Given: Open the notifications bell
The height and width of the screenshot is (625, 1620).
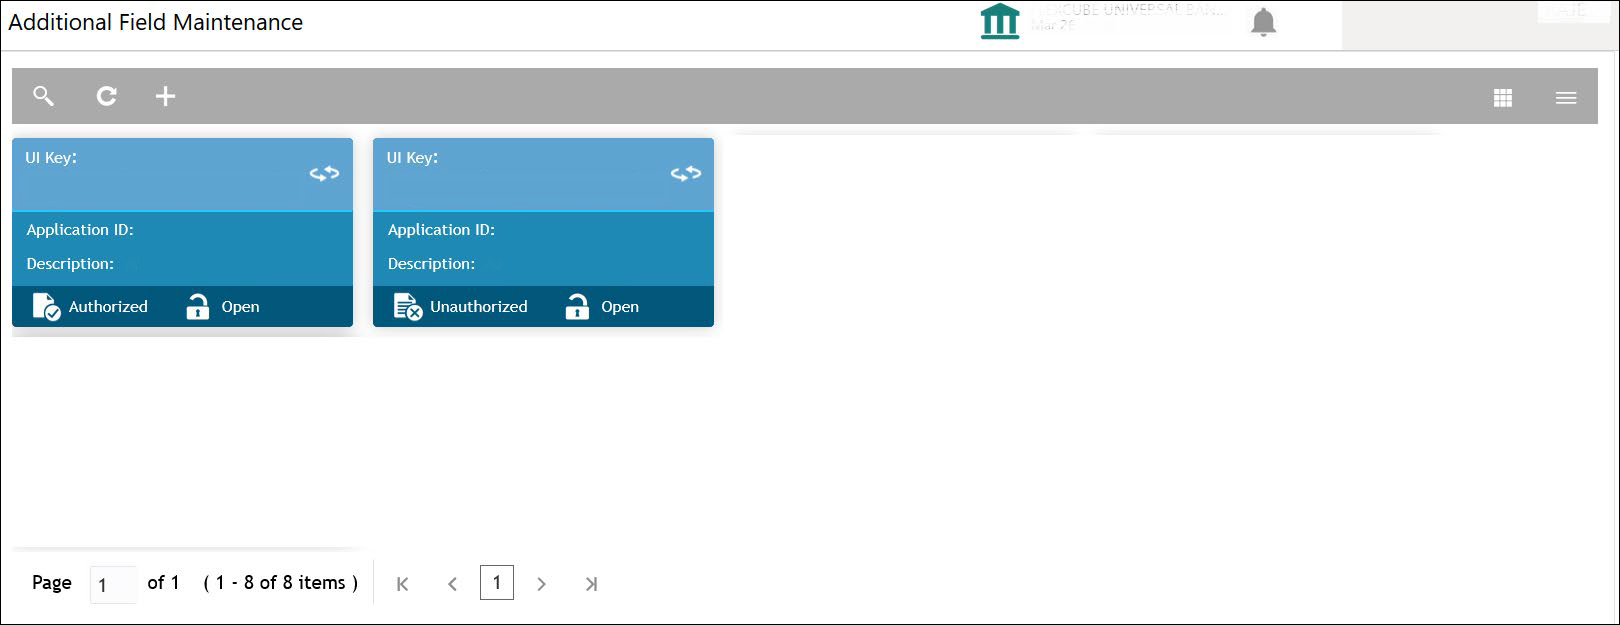Looking at the screenshot, I should pyautogui.click(x=1264, y=22).
